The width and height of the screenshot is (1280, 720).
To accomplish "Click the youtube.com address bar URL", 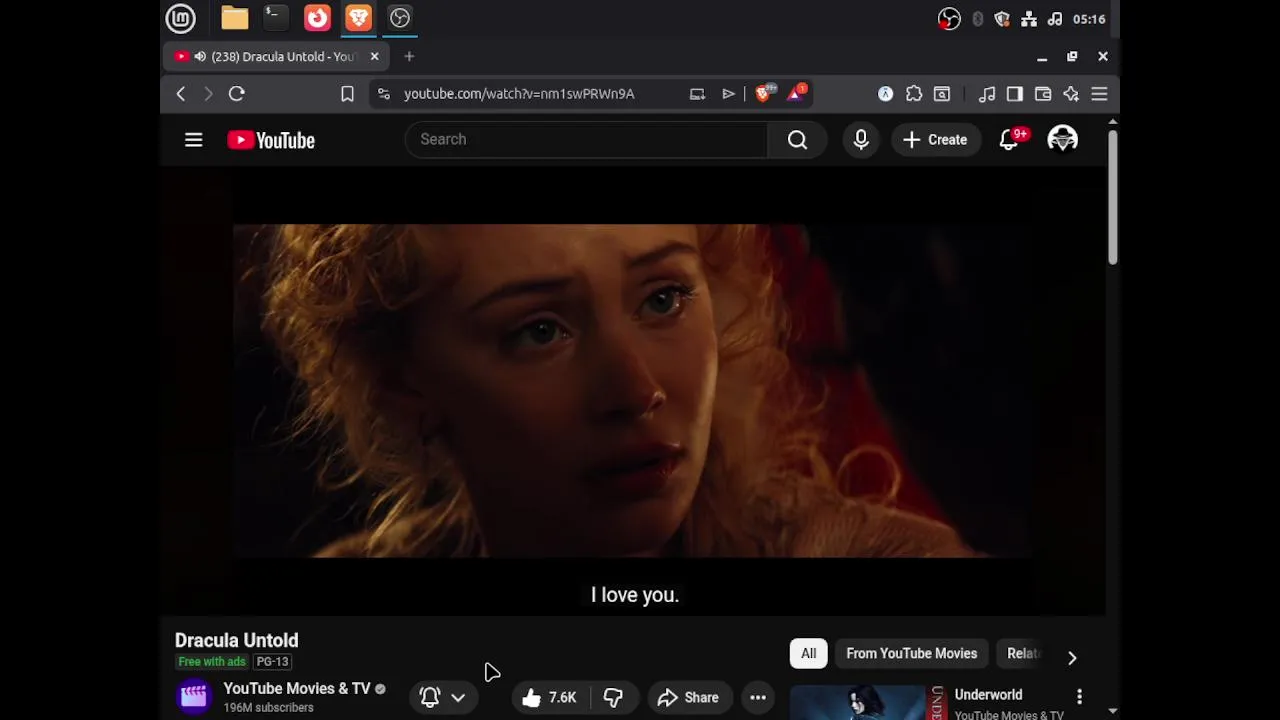I will point(519,94).
